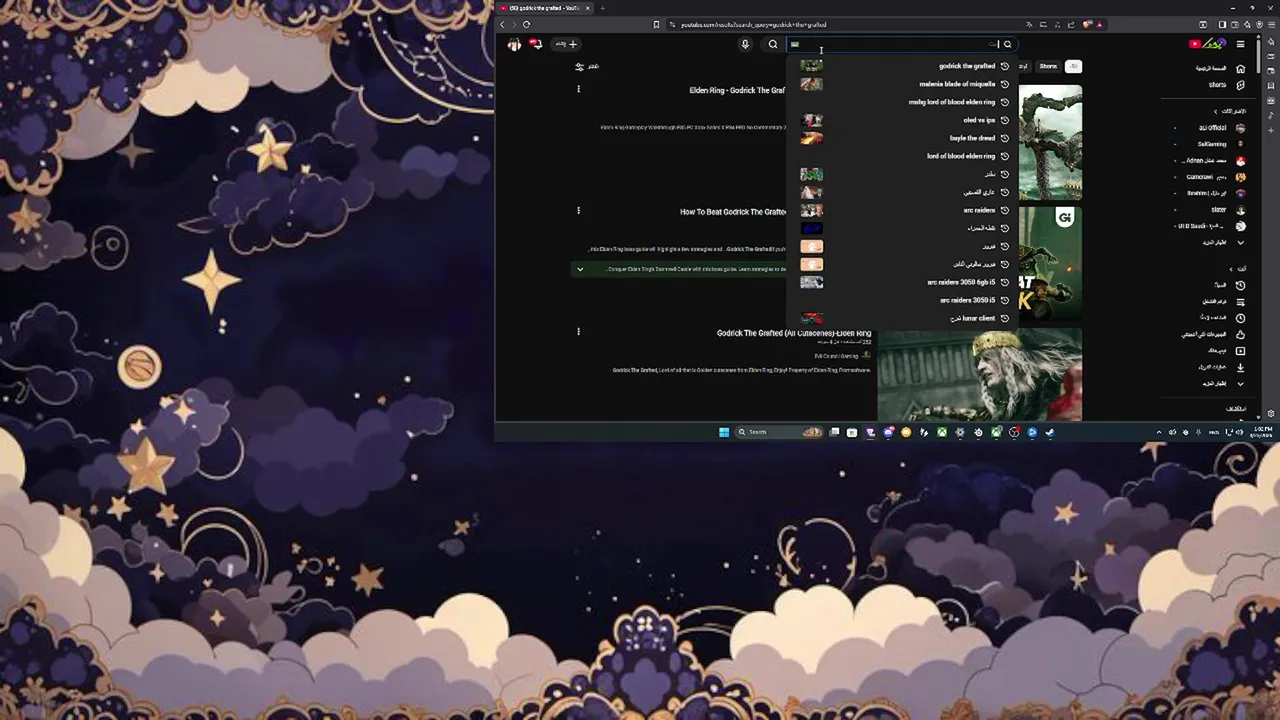The height and width of the screenshot is (720, 1280).
Task: Open the green Xbox app on taskbar
Action: 942,432
